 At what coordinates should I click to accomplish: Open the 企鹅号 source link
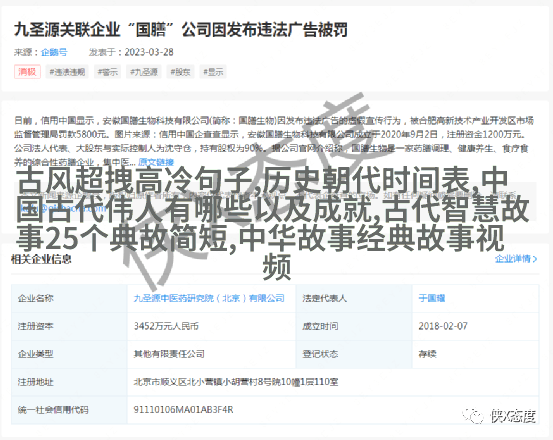click(x=54, y=52)
